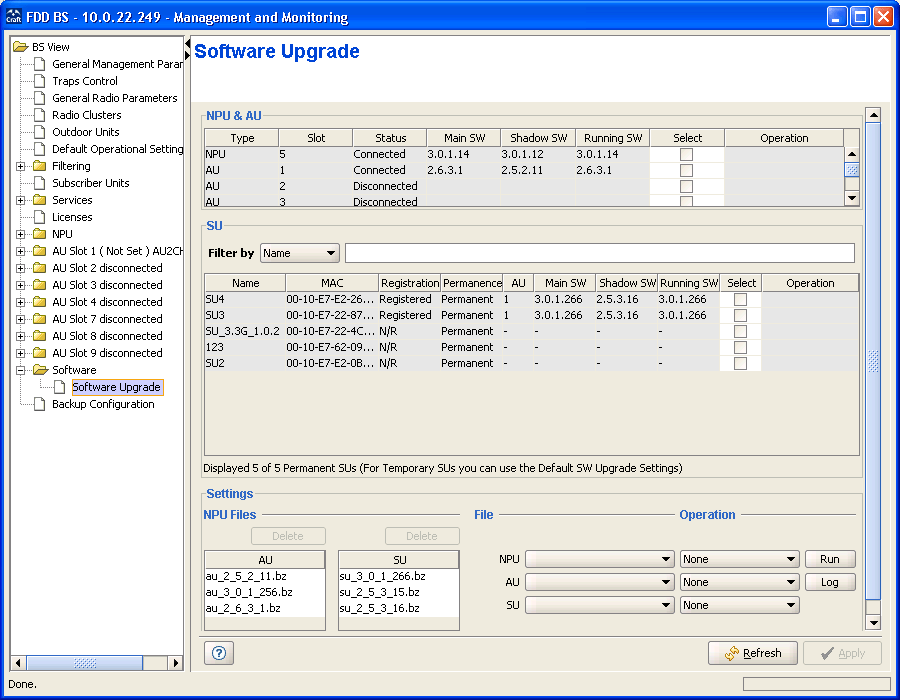The height and width of the screenshot is (700, 900).
Task: Click the help question mark icon
Action: tap(219, 653)
